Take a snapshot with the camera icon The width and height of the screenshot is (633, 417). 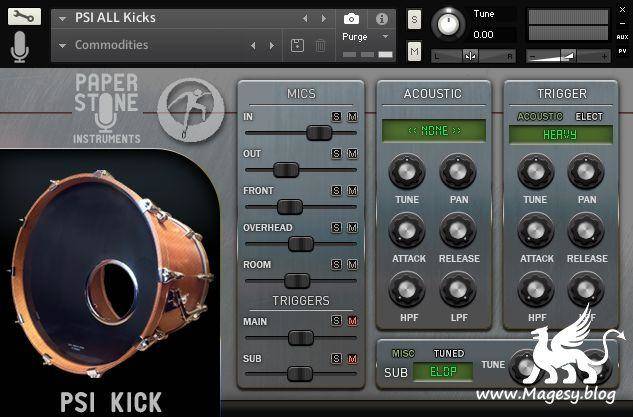click(x=351, y=19)
